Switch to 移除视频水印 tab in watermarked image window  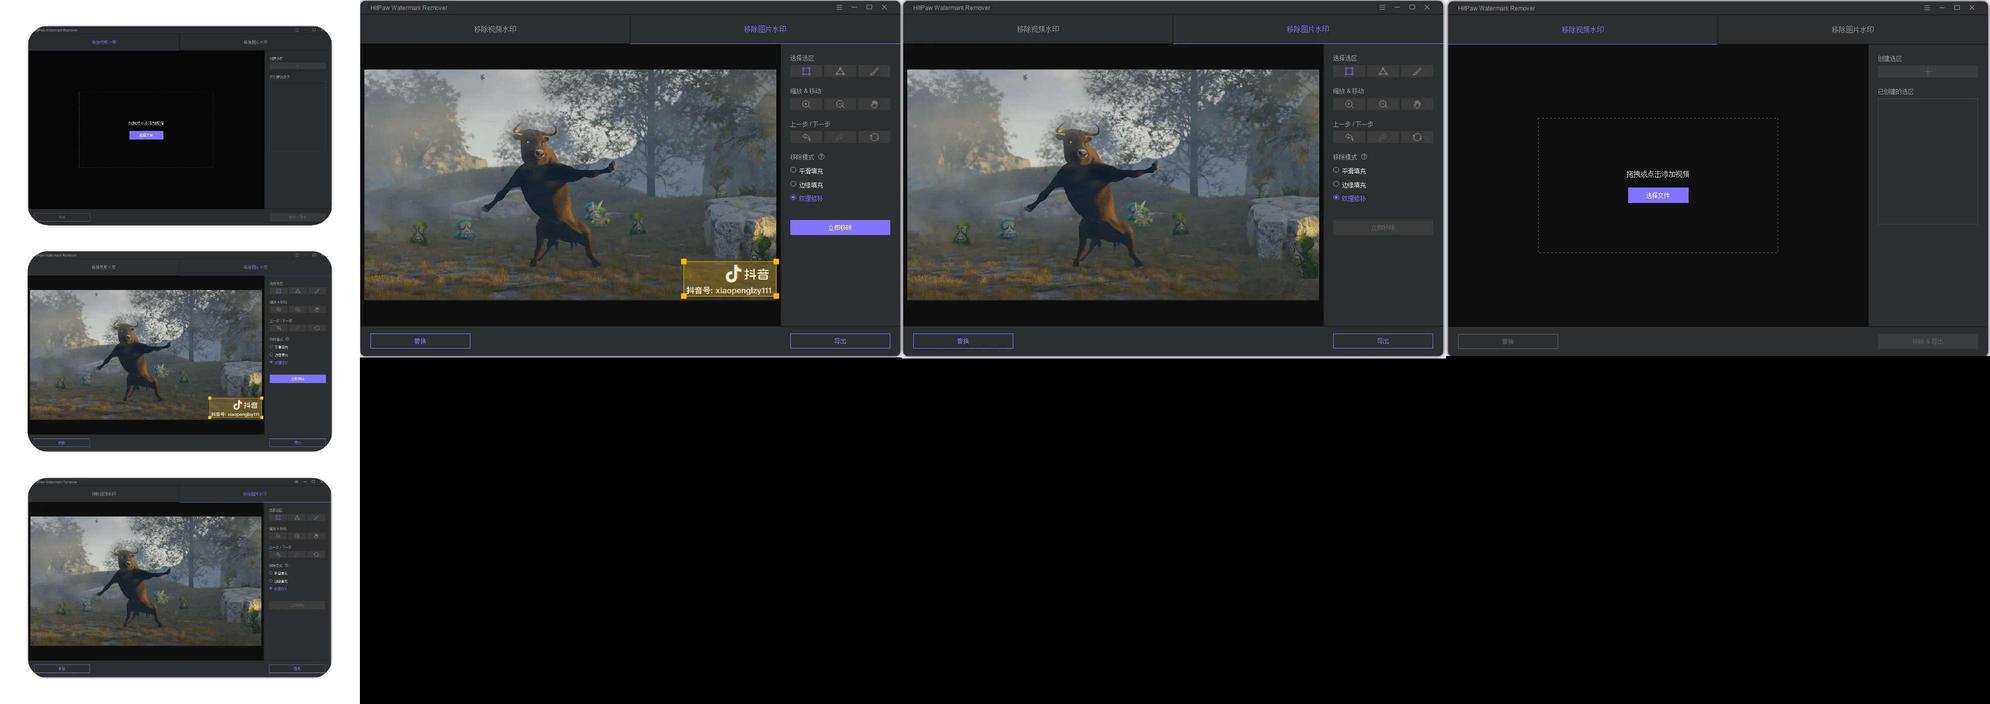click(x=495, y=29)
